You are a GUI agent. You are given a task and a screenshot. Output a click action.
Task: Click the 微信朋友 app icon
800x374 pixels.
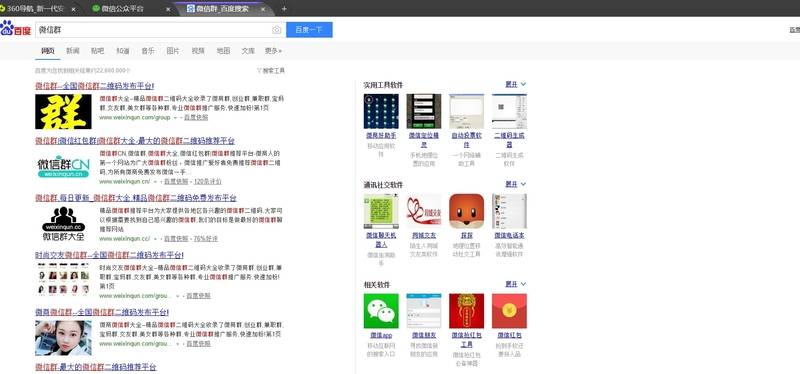point(423,311)
